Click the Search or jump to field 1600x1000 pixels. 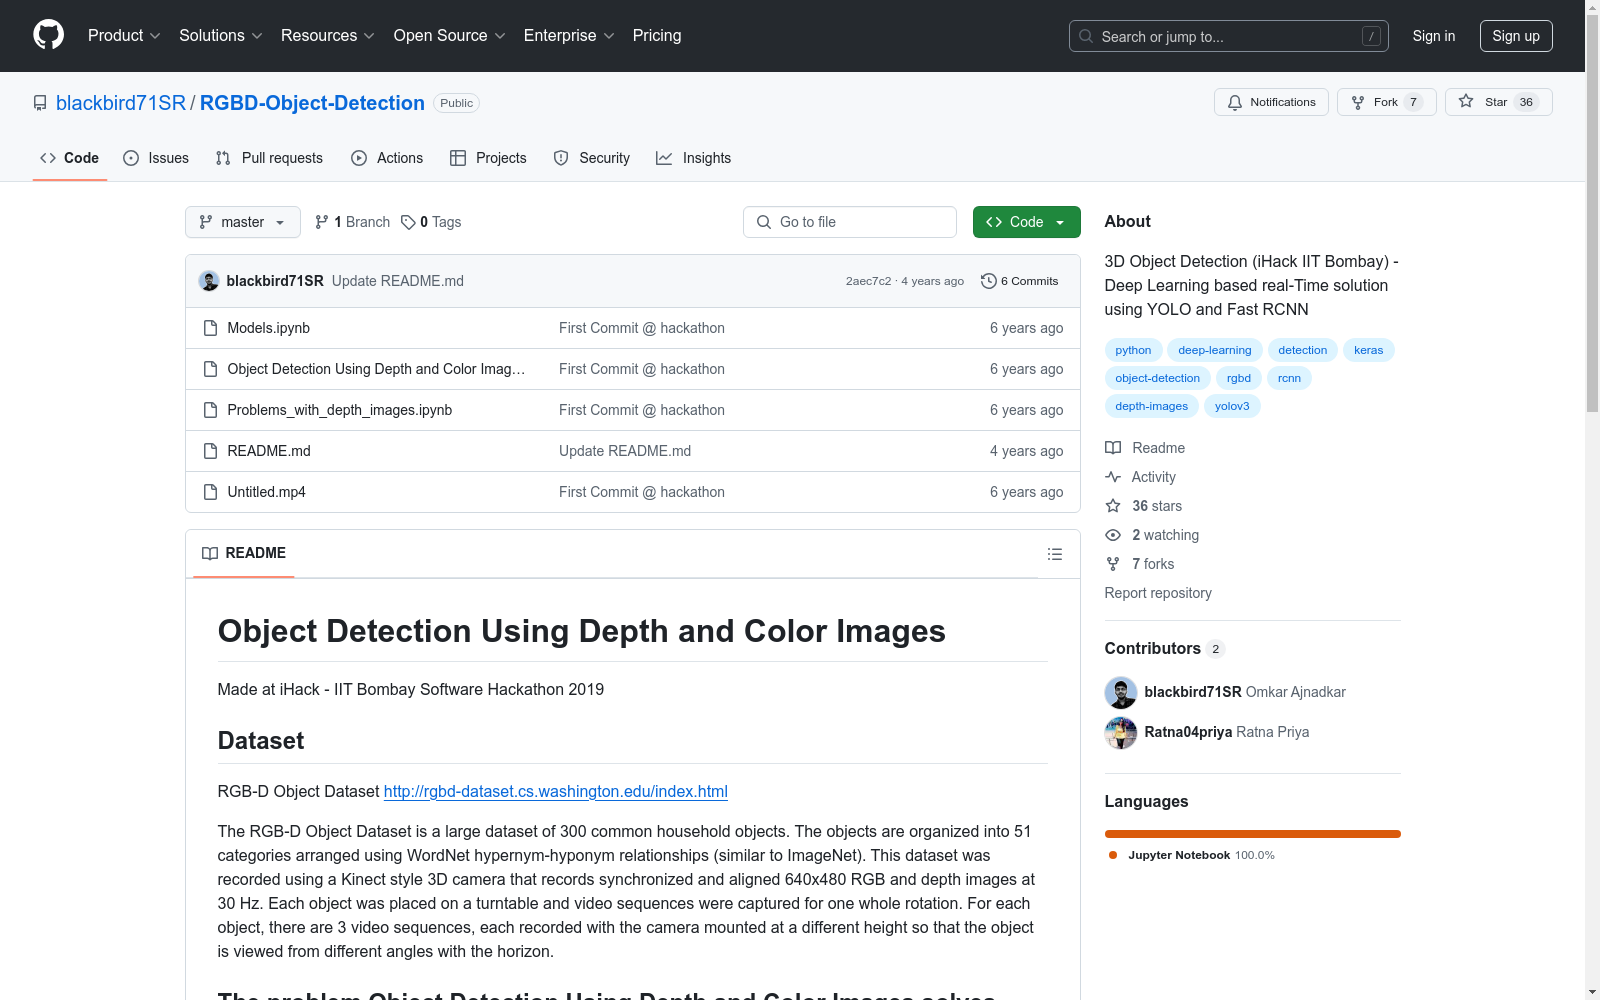pos(1229,36)
